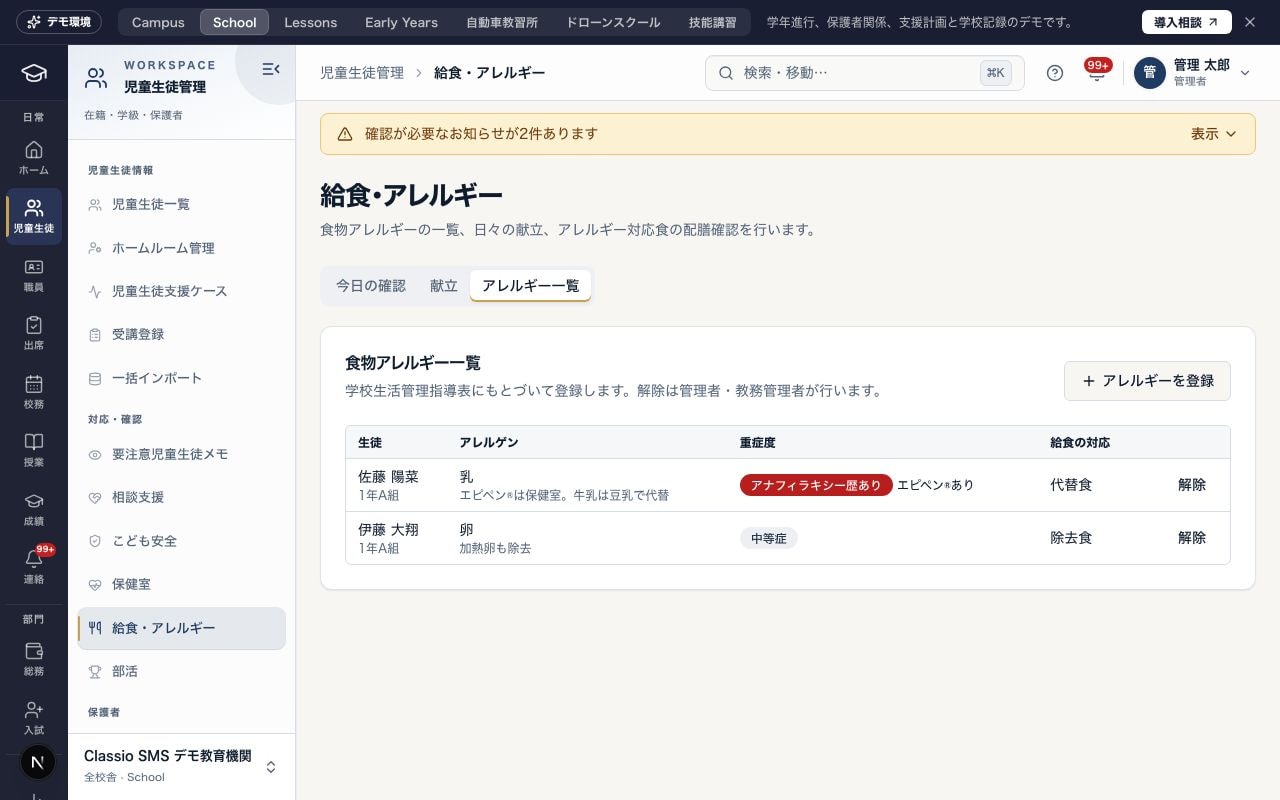The image size is (1280, 800).
Task: Open the Classio SMS organization switcher
Action: pyautogui.click(x=181, y=766)
